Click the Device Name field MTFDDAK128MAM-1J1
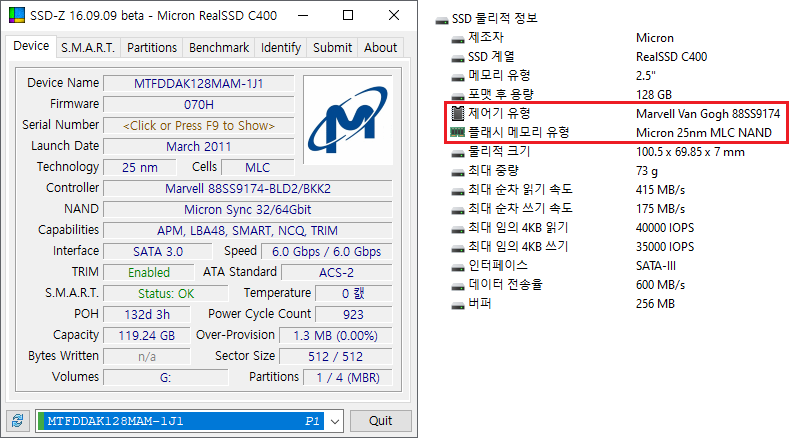 [x=199, y=83]
